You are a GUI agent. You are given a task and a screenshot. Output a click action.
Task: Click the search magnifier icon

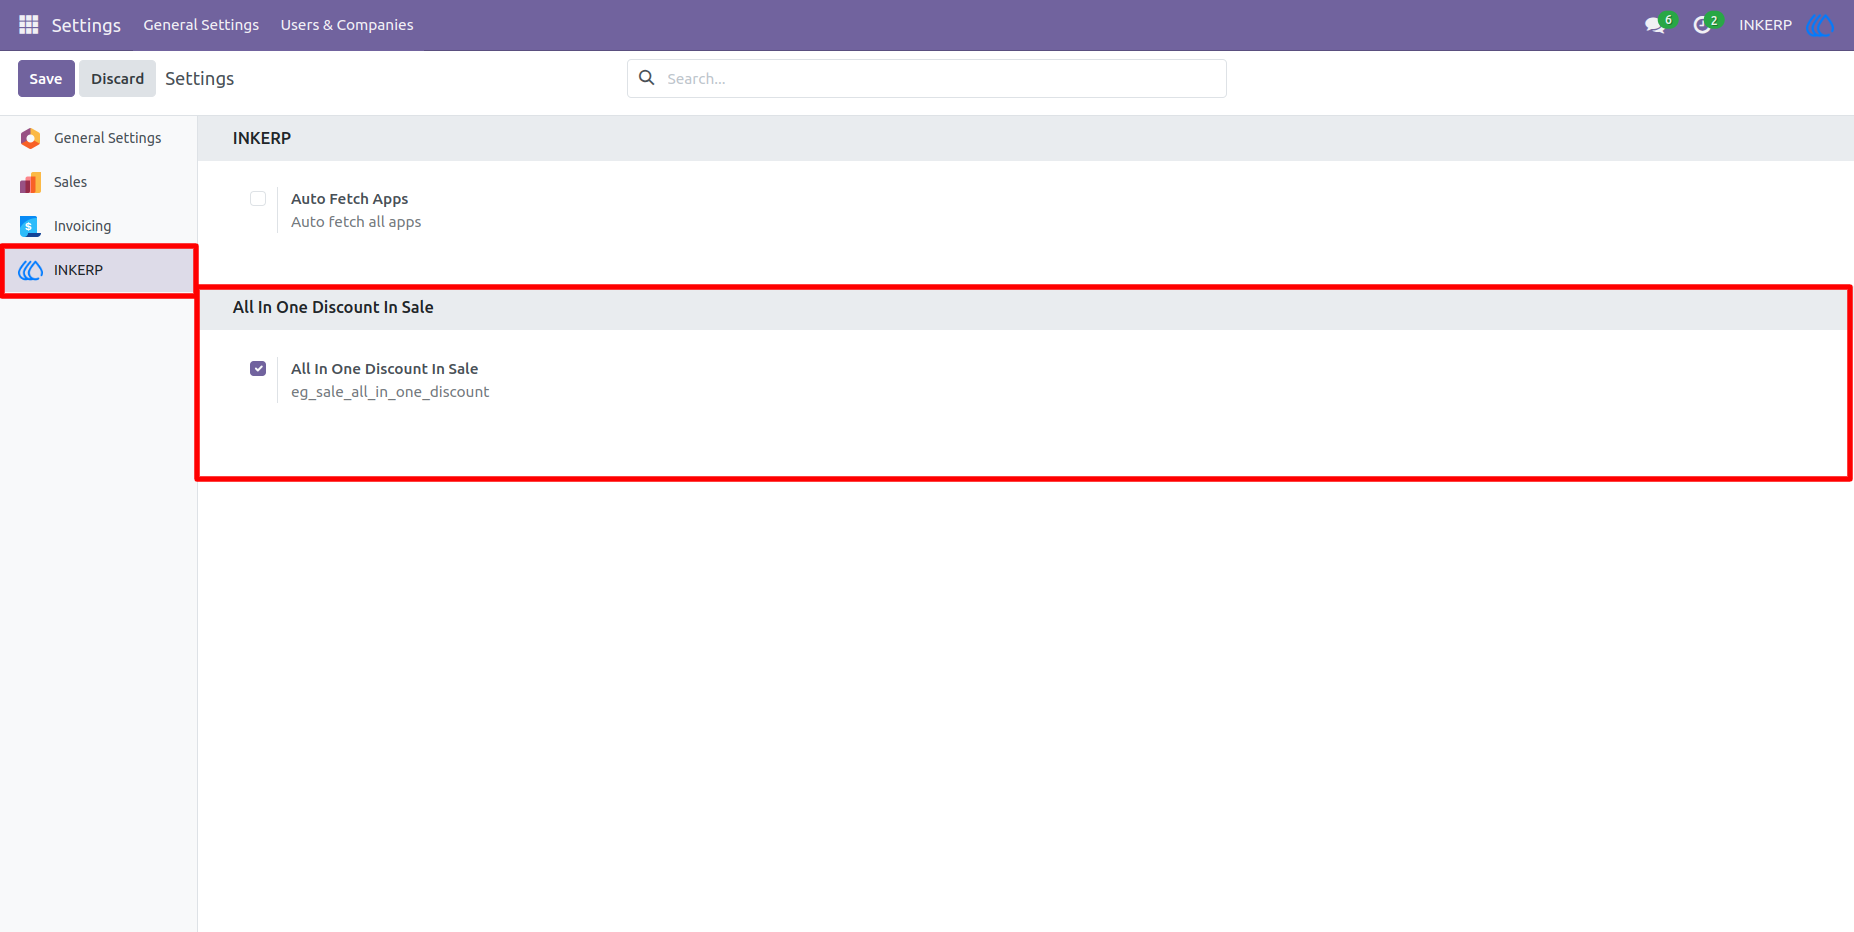pos(647,78)
